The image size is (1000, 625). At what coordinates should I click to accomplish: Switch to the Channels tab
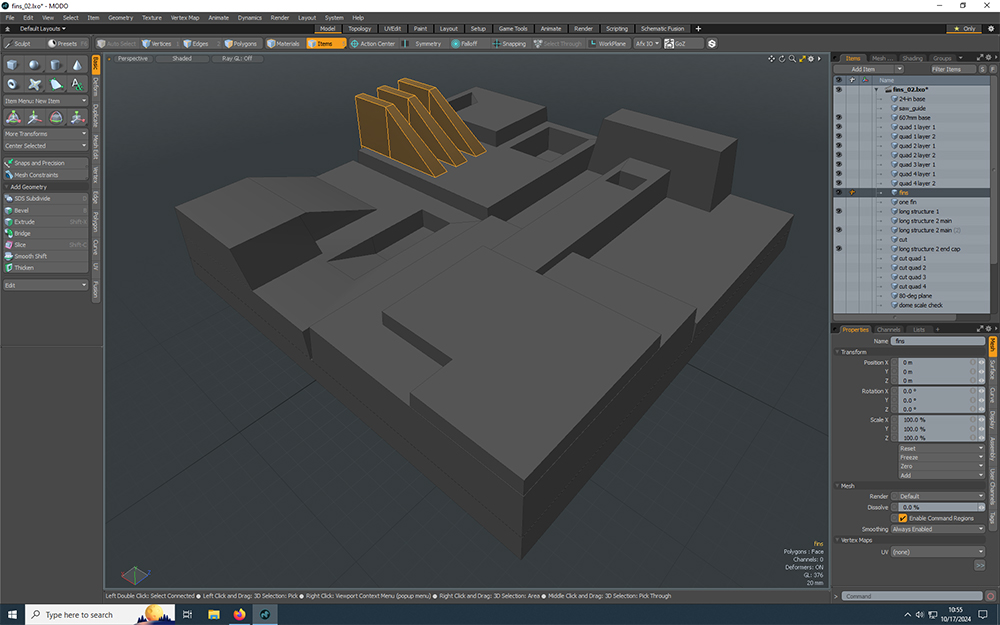click(888, 330)
